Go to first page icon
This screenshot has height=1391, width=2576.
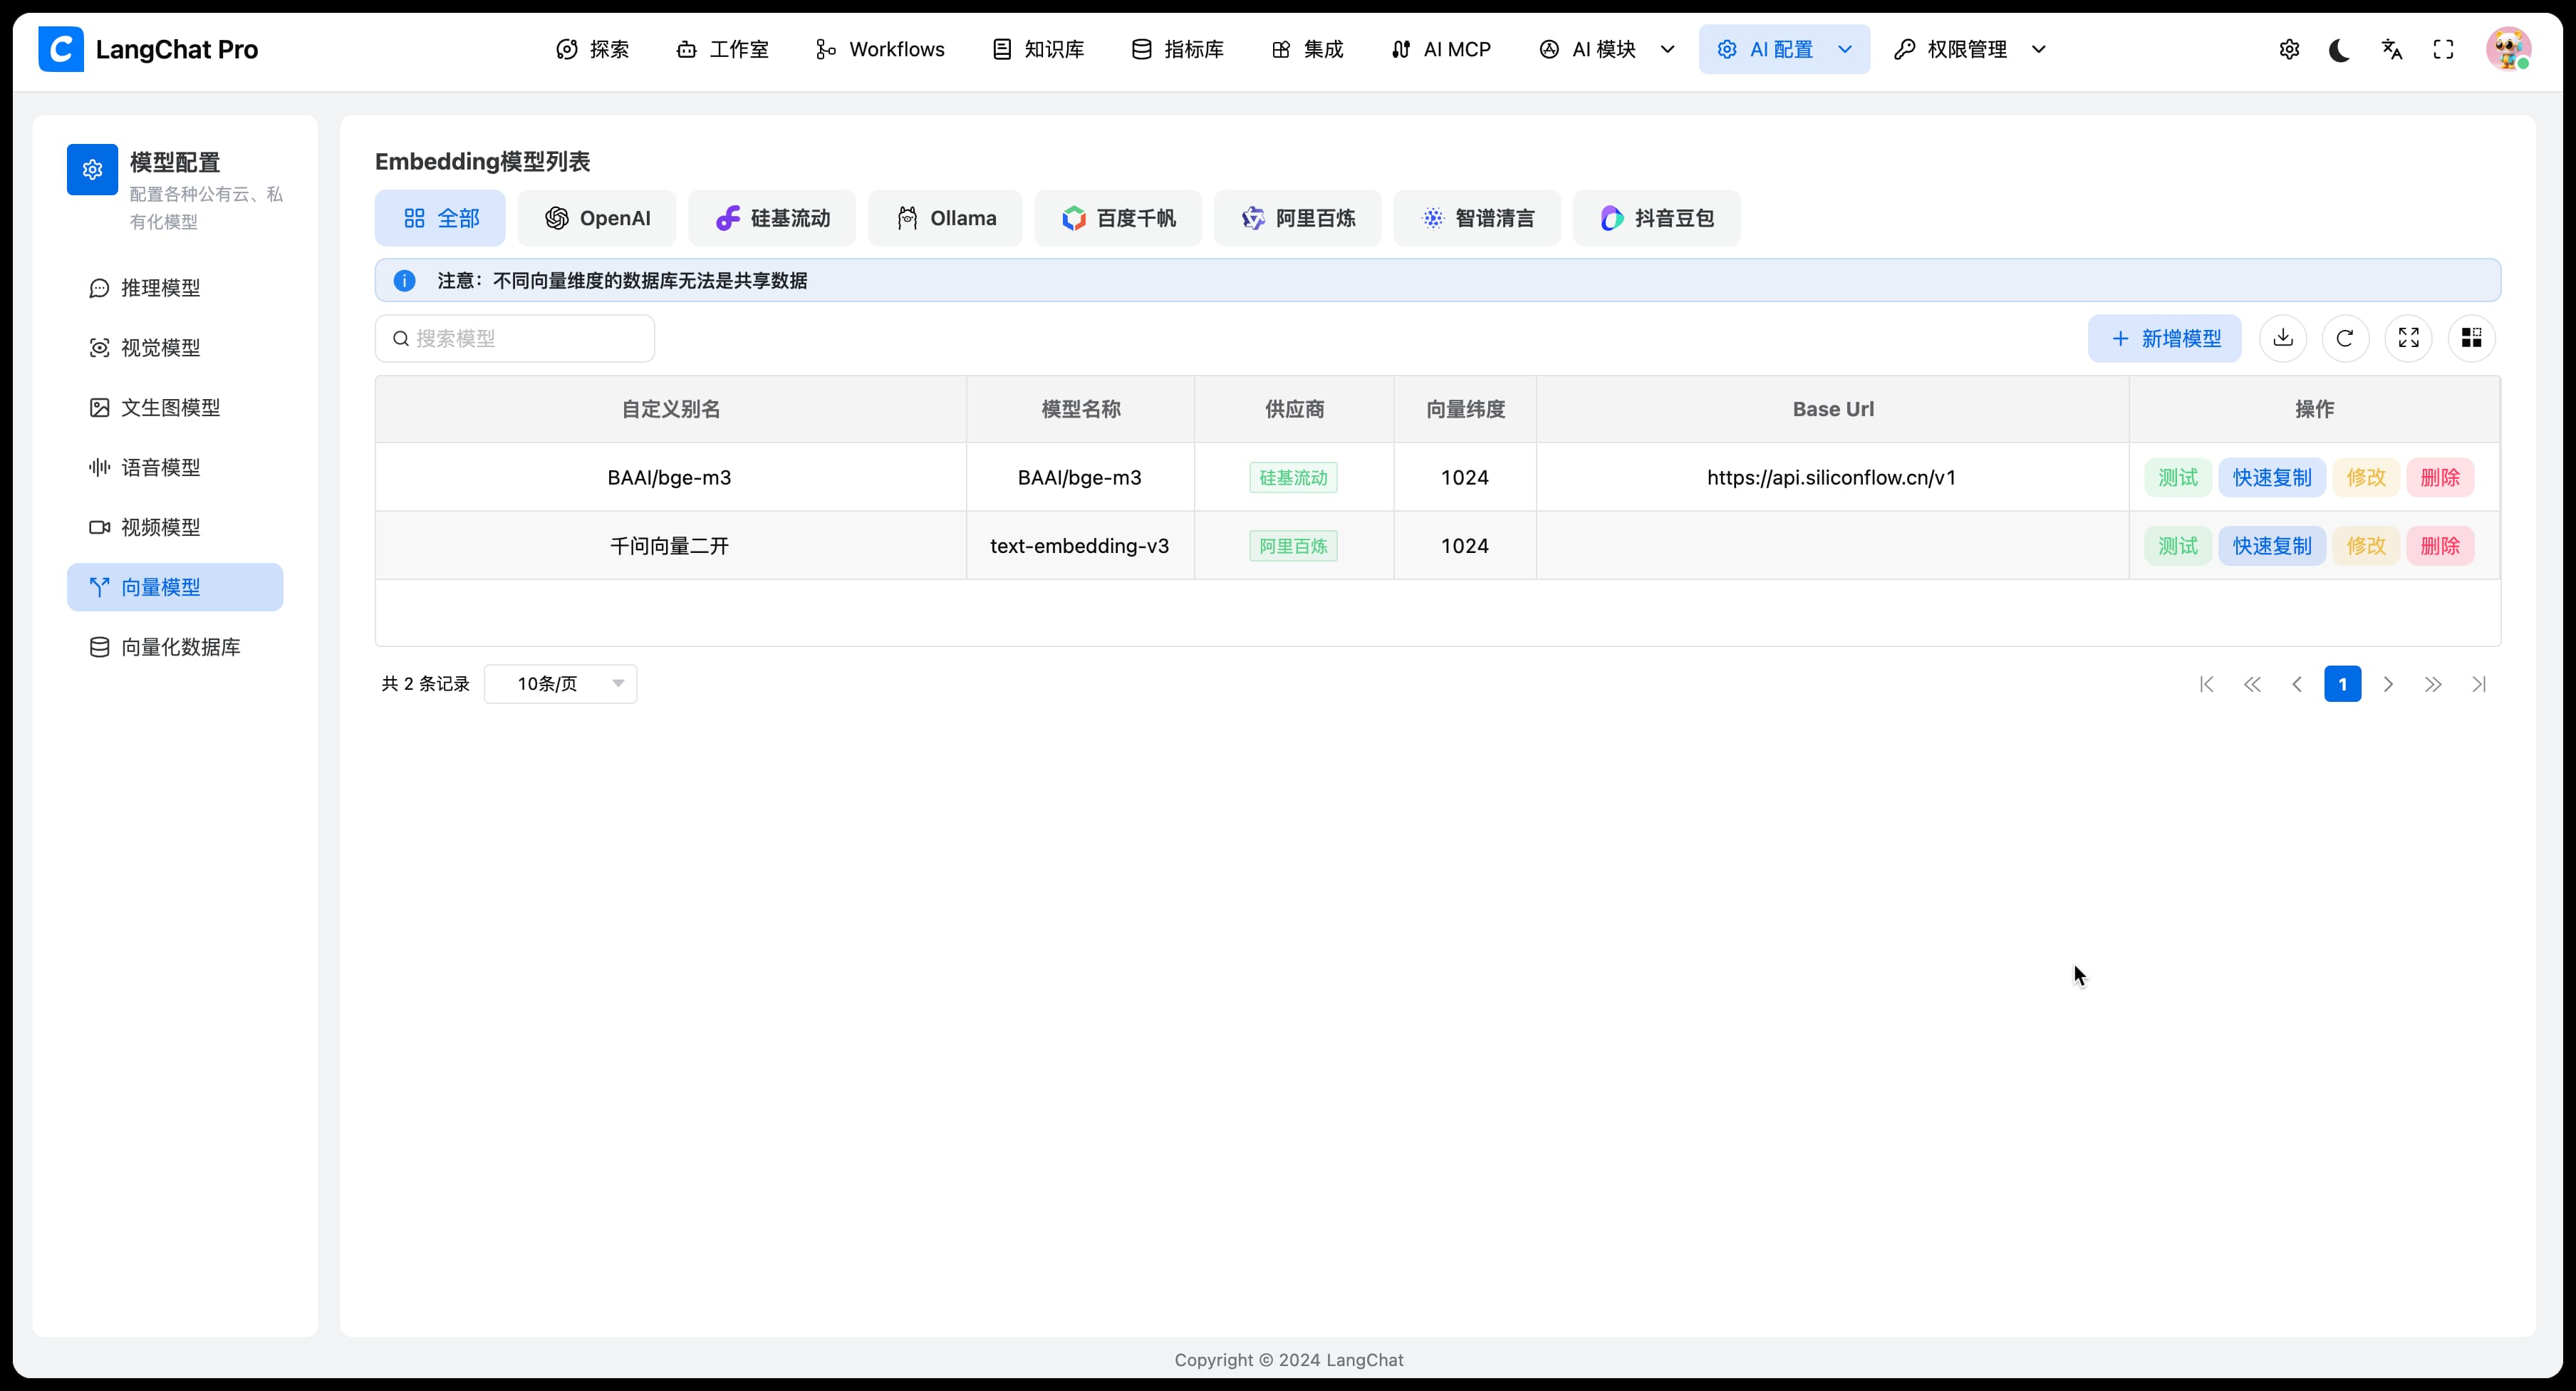coord(2207,684)
